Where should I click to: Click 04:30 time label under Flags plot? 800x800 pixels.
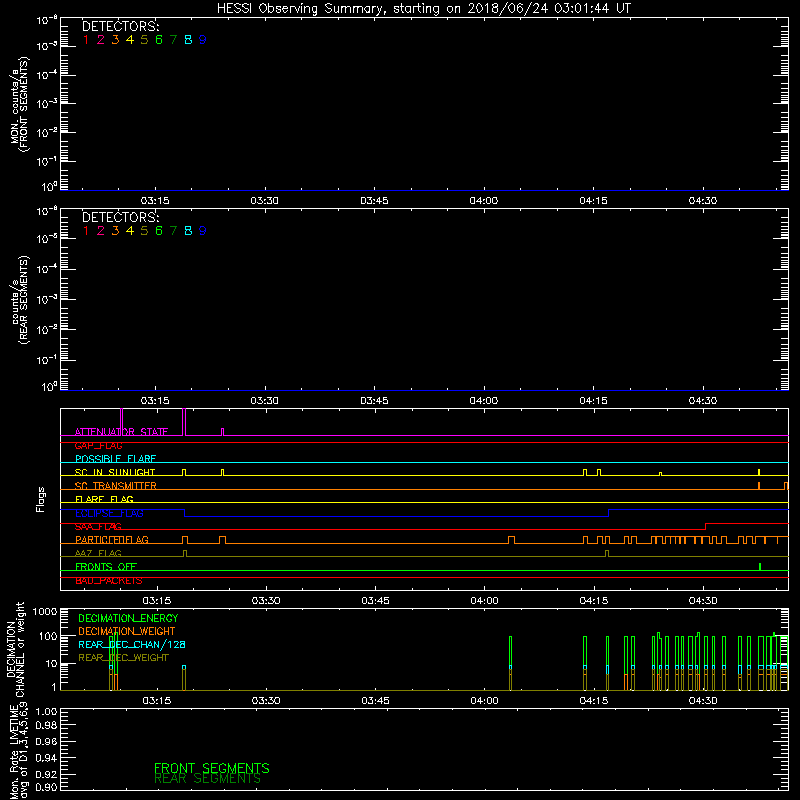[703, 601]
